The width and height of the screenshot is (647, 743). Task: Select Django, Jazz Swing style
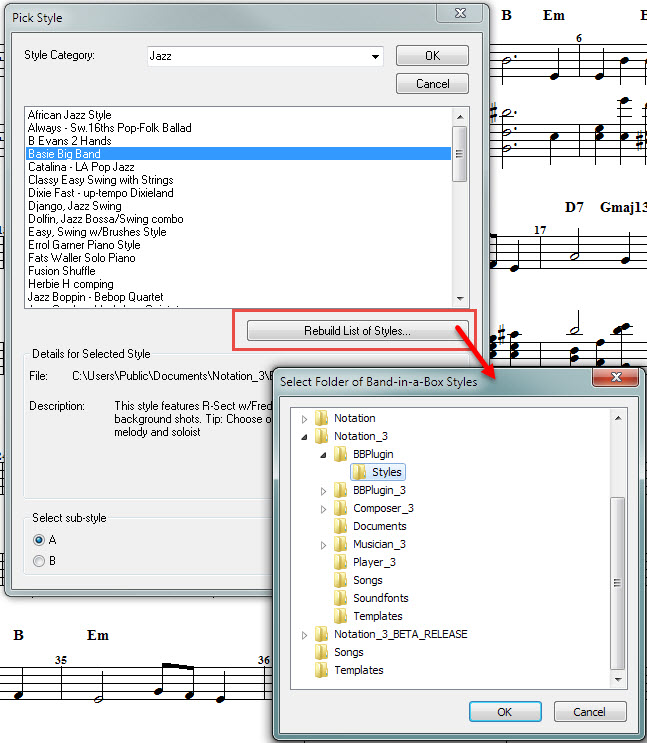pyautogui.click(x=75, y=206)
